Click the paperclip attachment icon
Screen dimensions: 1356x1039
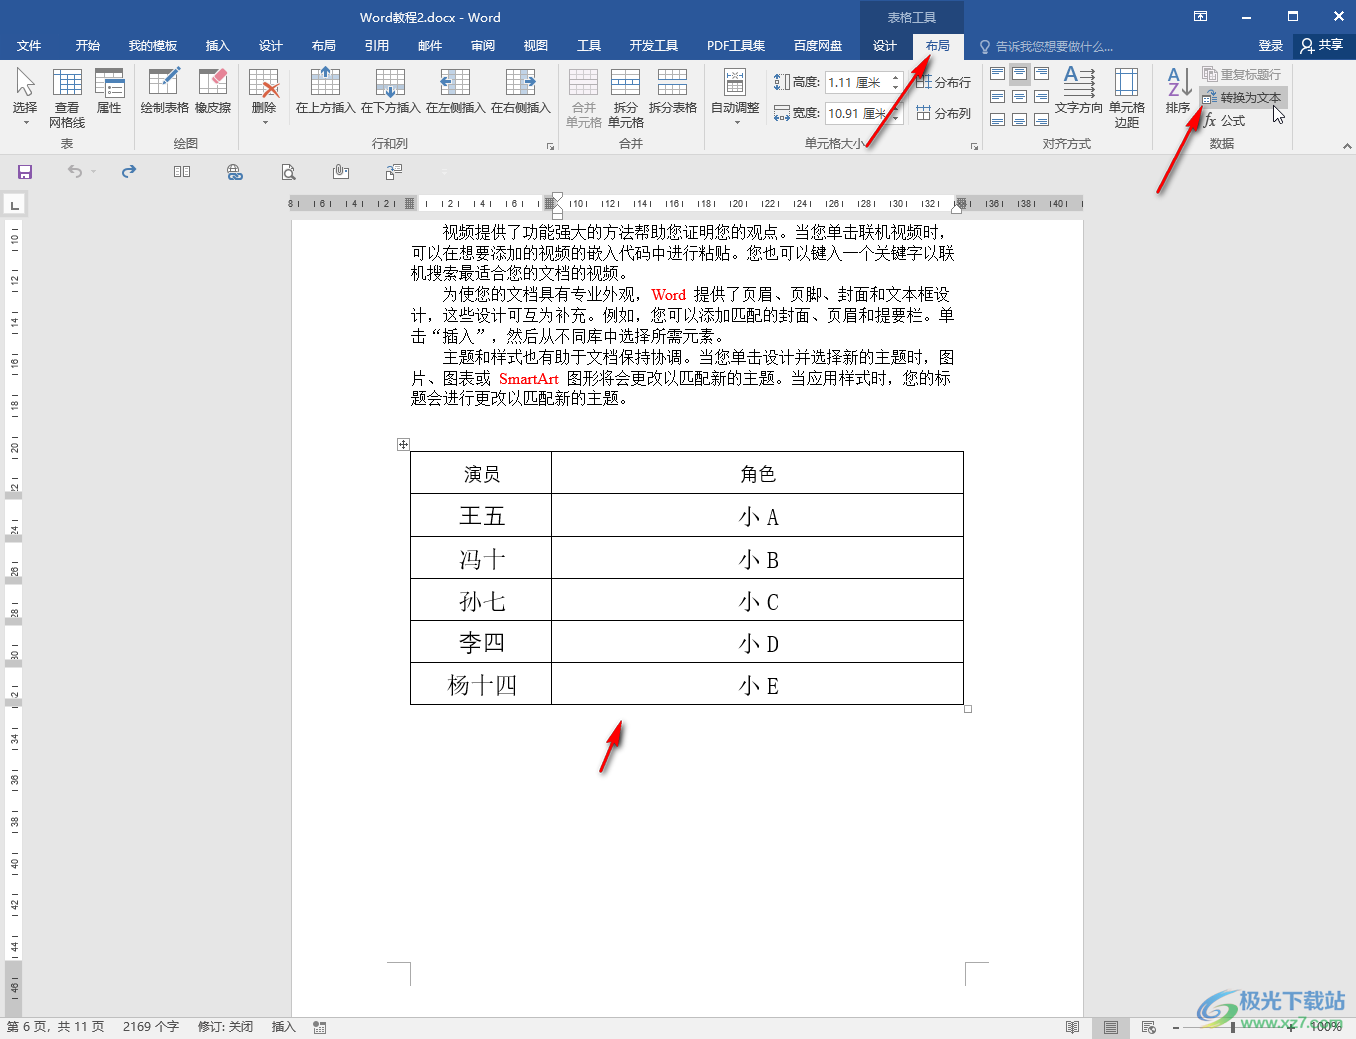click(x=341, y=172)
